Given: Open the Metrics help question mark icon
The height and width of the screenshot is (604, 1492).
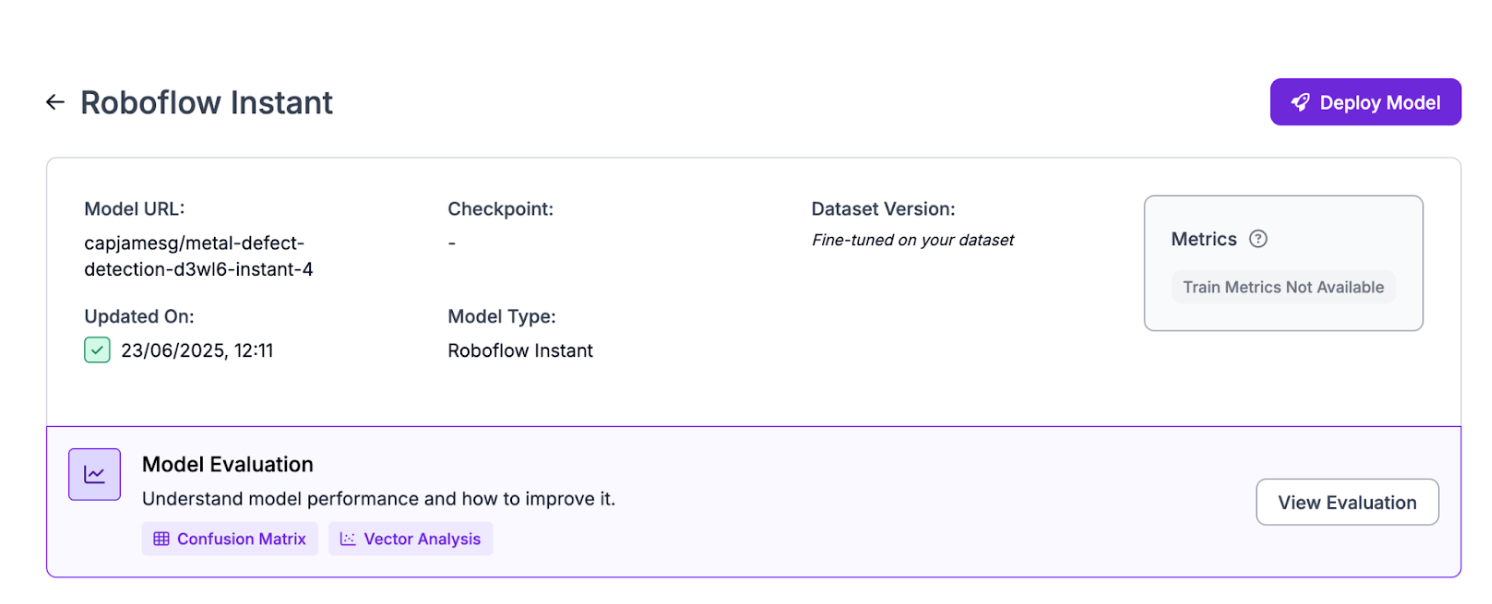Looking at the screenshot, I should tap(1259, 239).
